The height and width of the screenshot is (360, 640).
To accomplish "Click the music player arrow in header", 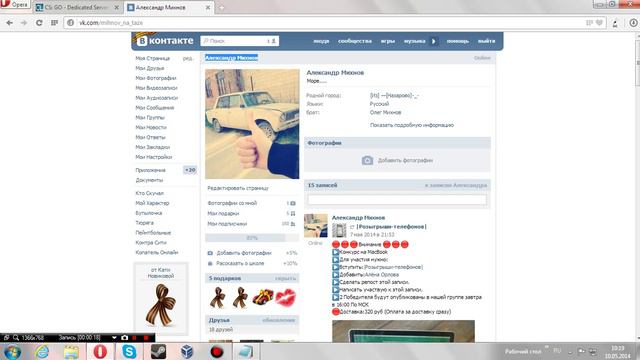I will (434, 41).
